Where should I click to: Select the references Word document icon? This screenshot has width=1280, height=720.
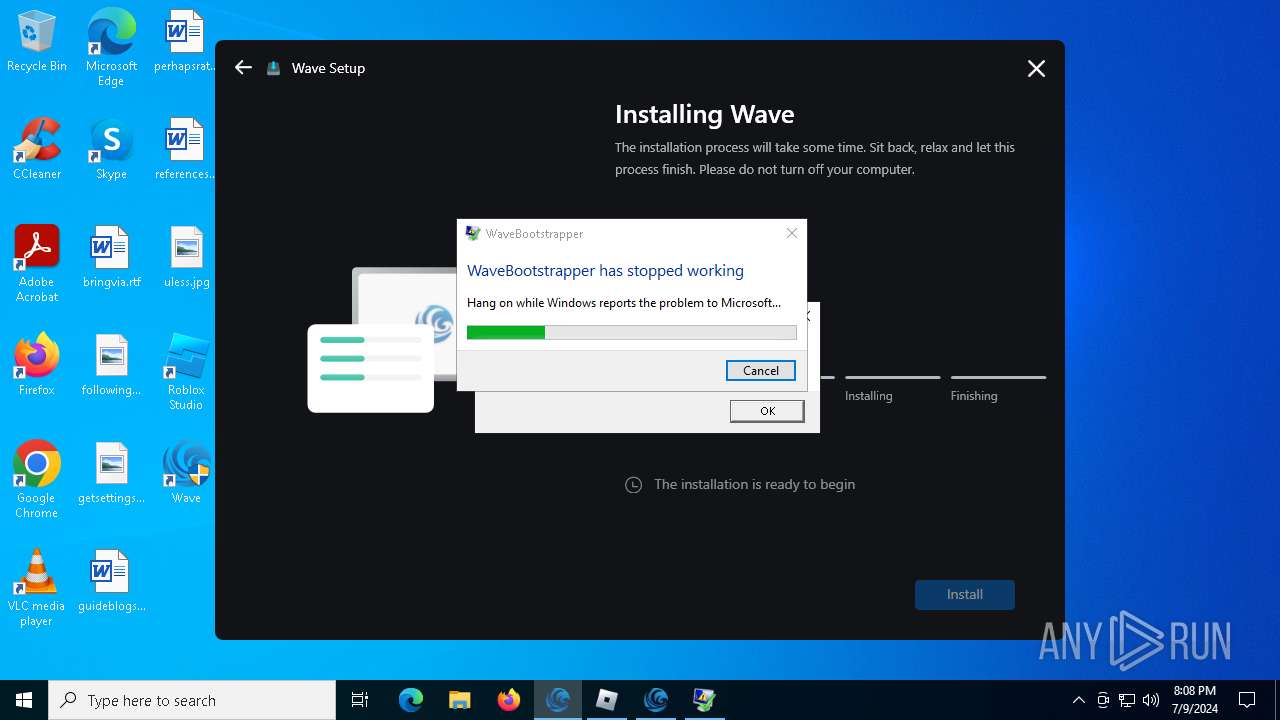(x=185, y=150)
